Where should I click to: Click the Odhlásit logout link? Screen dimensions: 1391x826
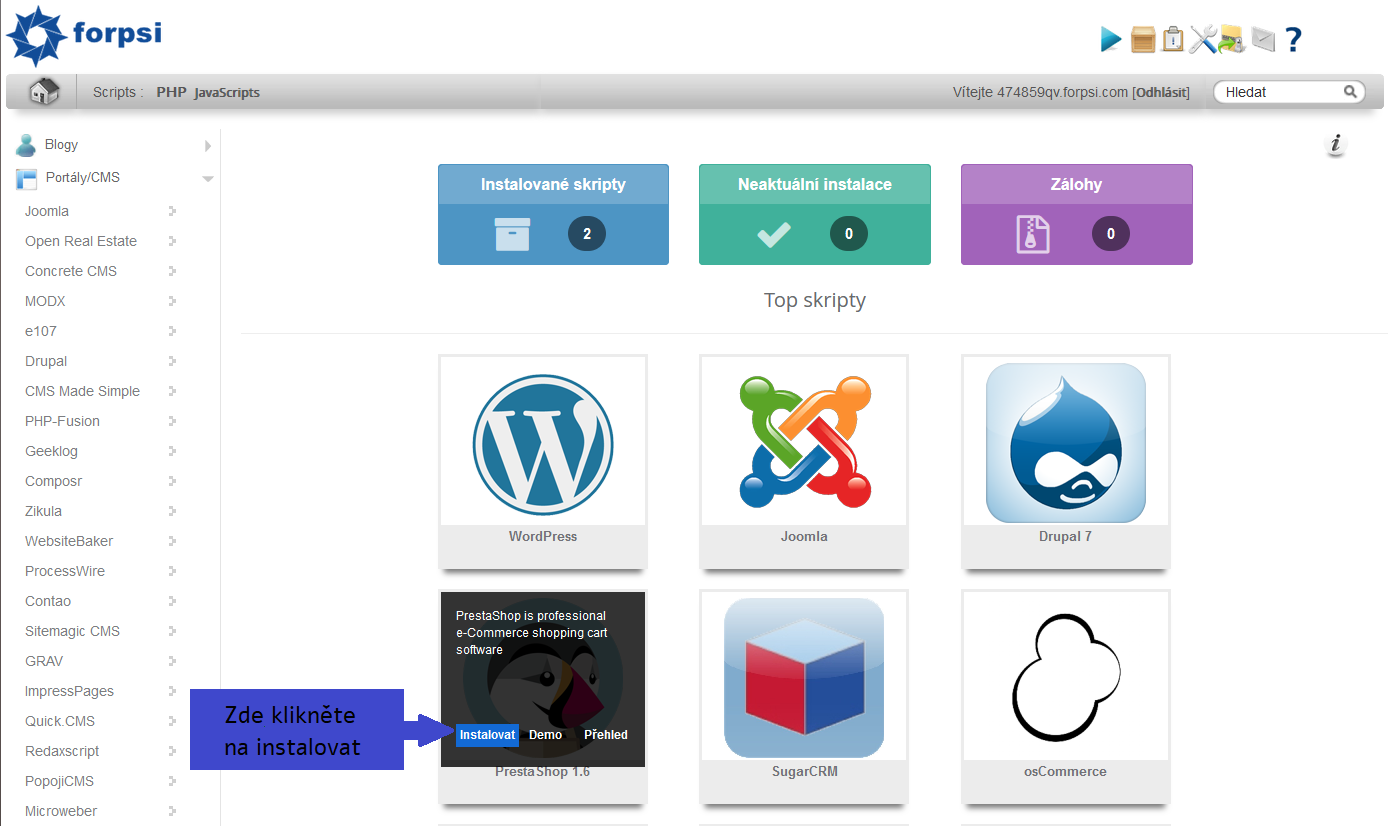1160,92
